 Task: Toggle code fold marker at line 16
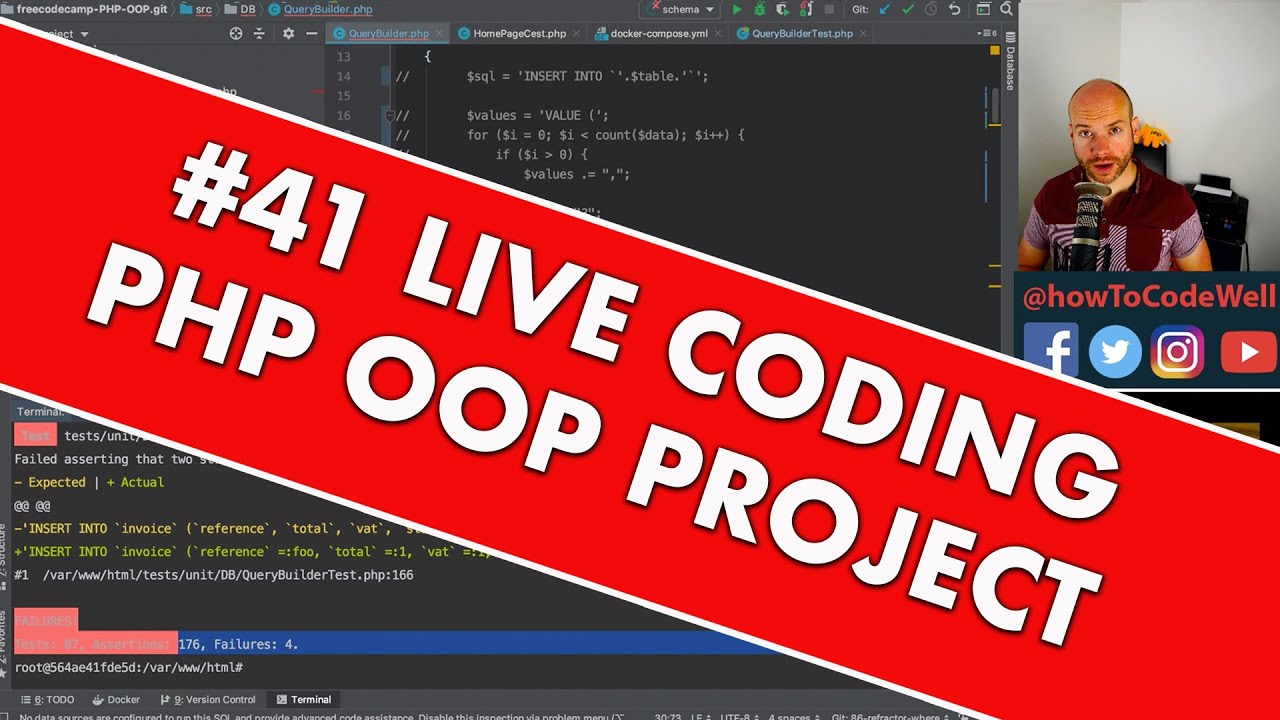(390, 116)
